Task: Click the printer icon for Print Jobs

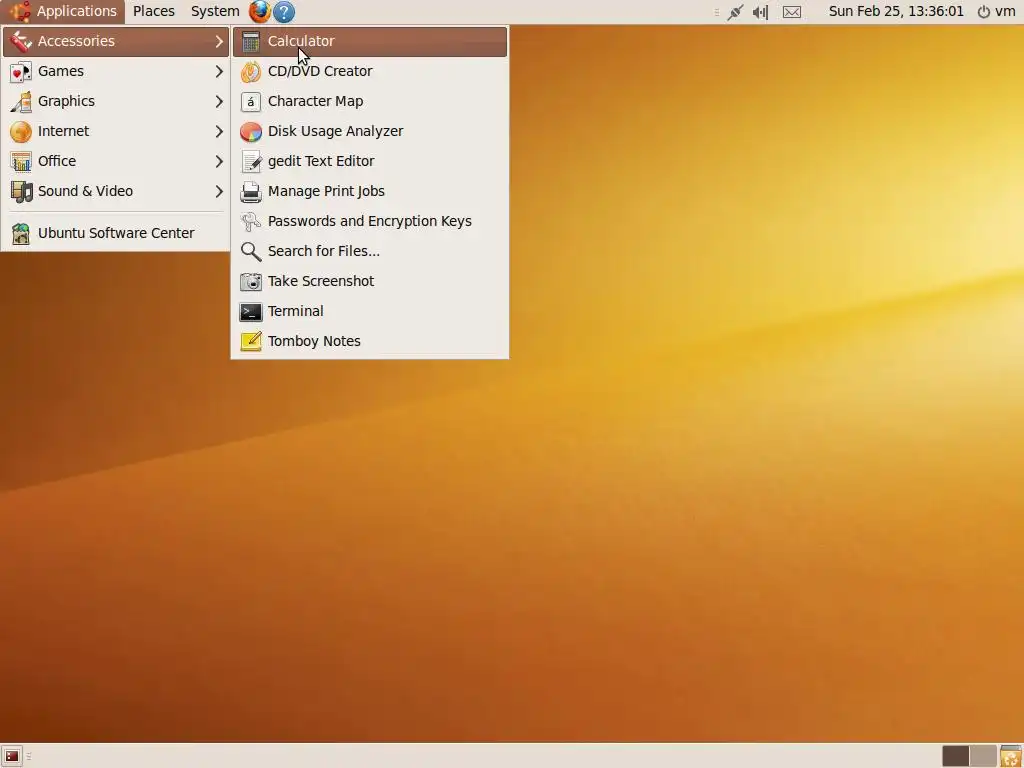Action: (251, 191)
